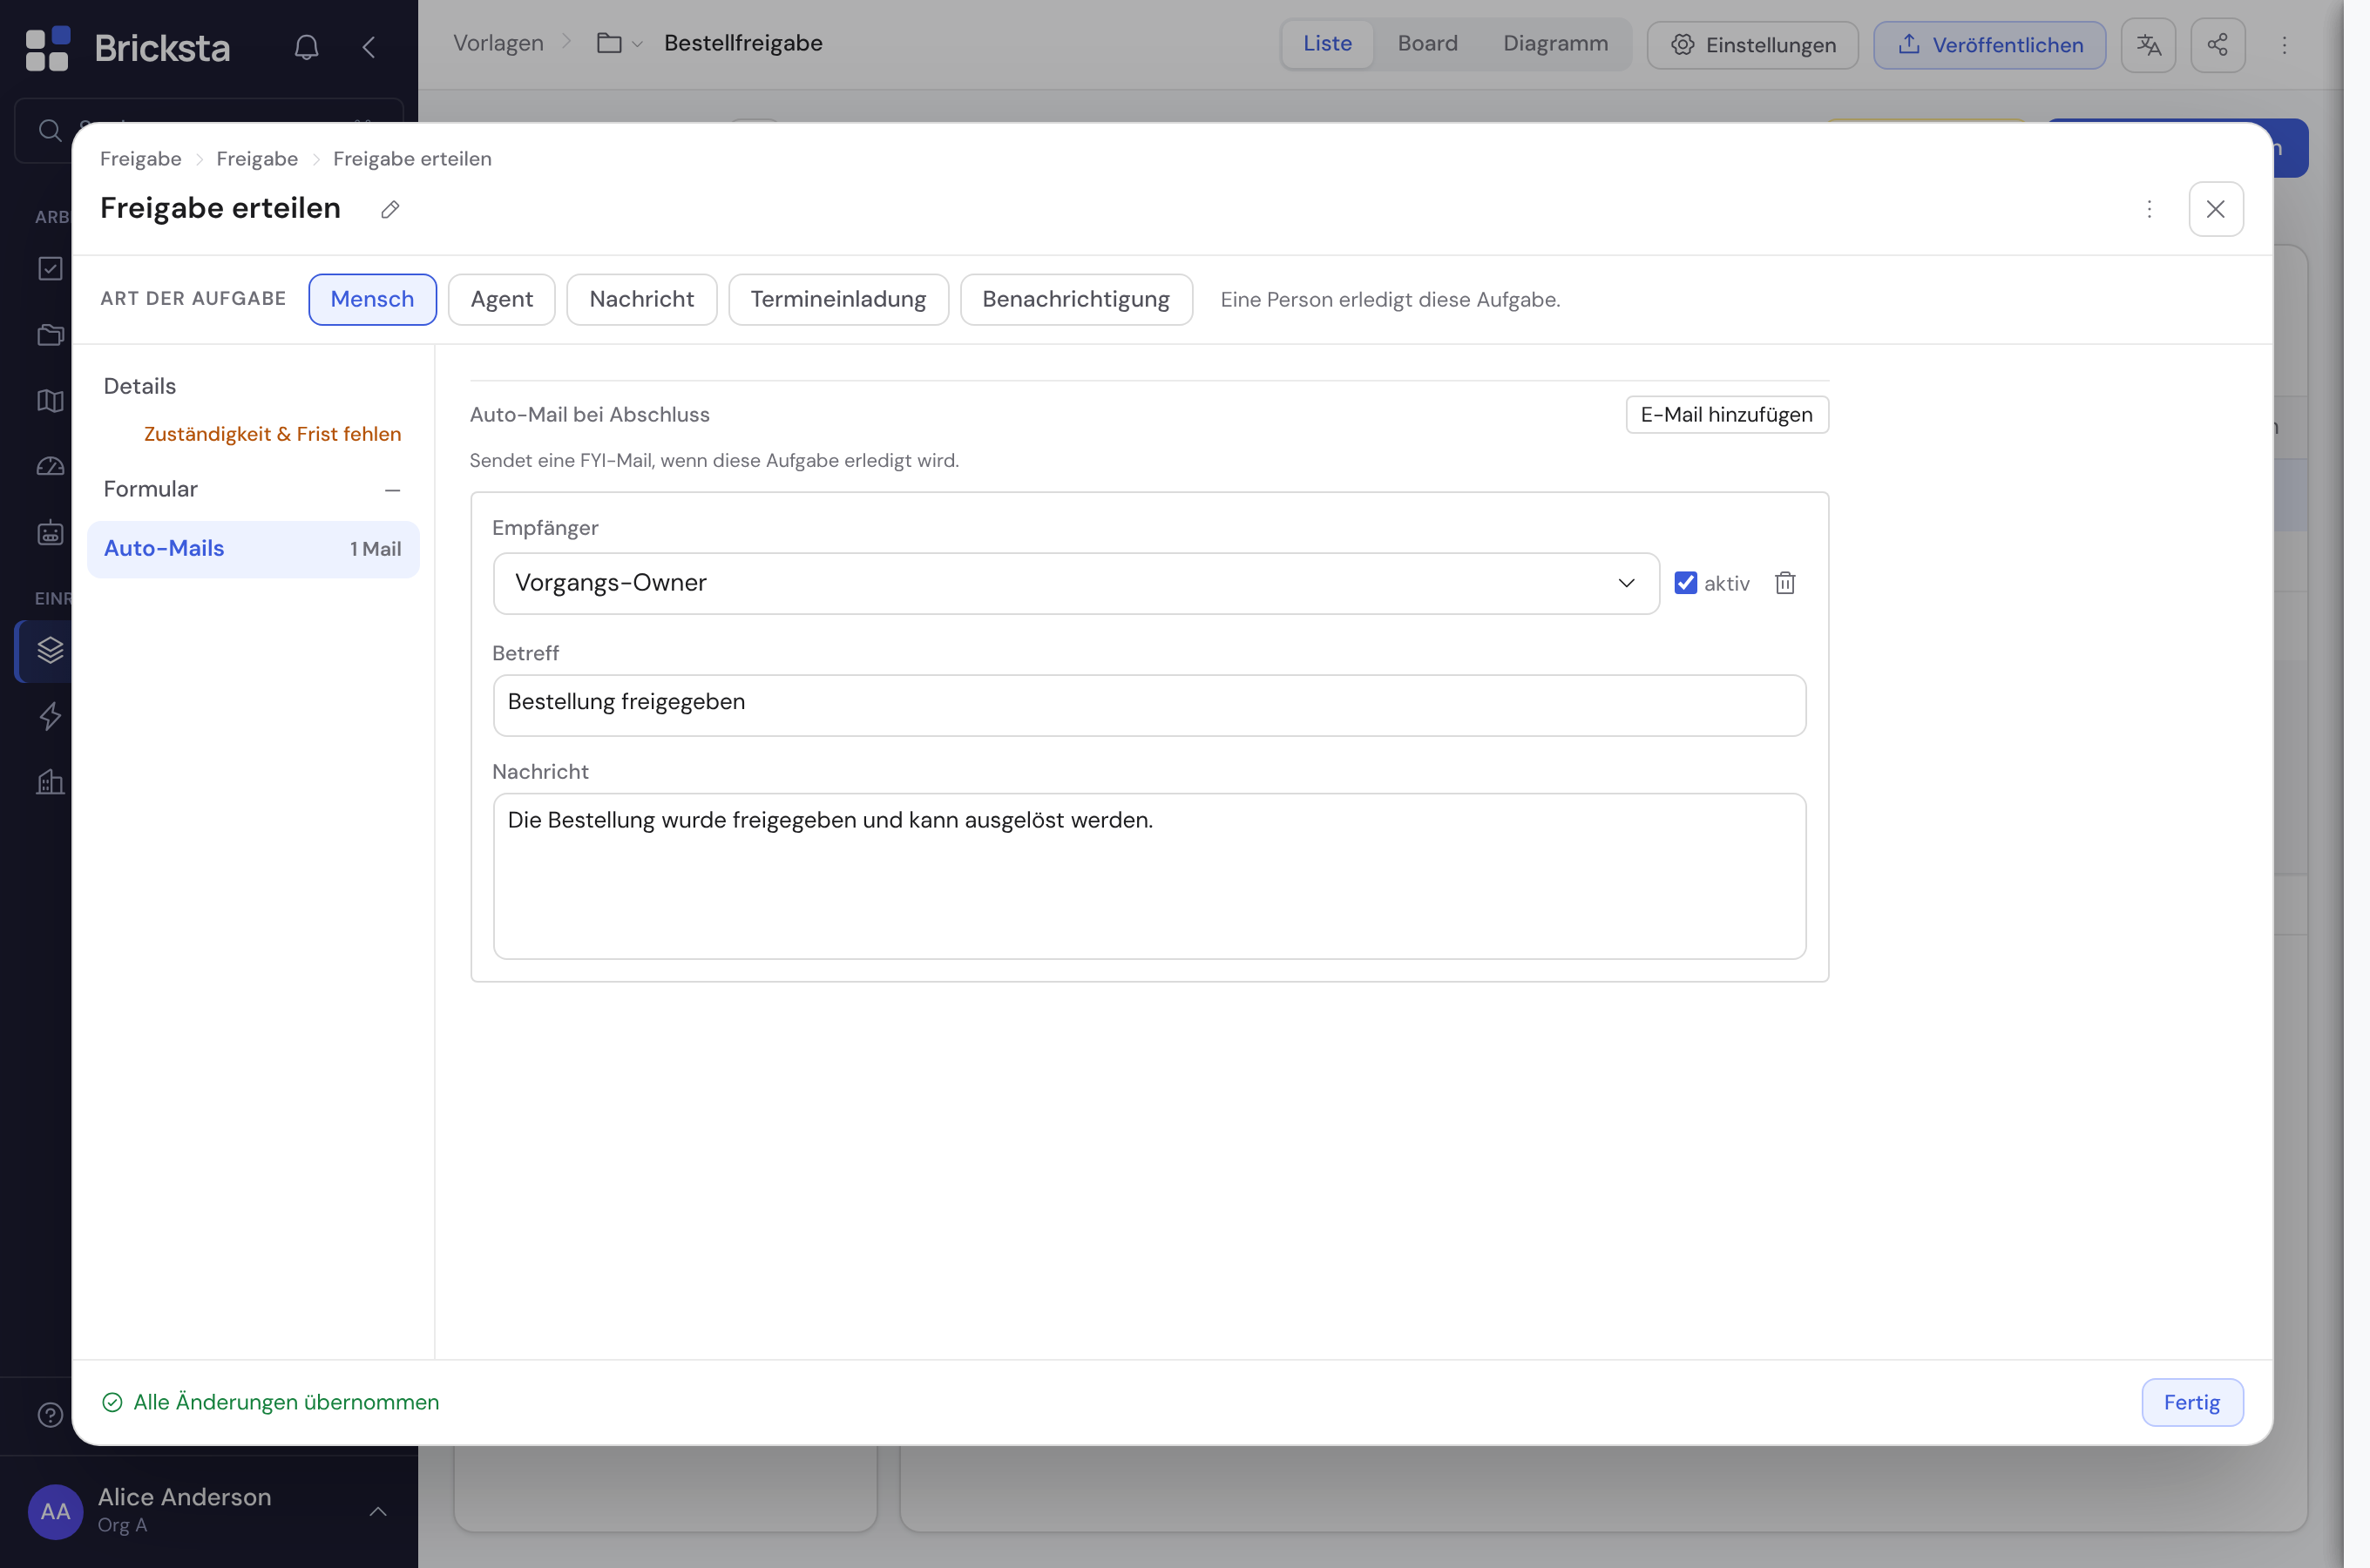
Task: Close the Freigabe erteilen dialog
Action: click(x=2215, y=209)
